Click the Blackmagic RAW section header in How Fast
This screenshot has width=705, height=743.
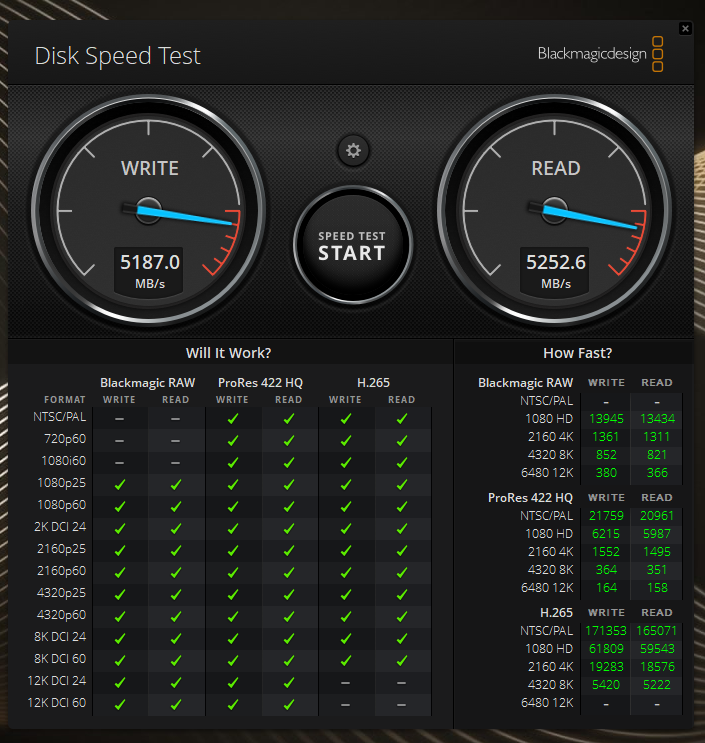pos(525,383)
